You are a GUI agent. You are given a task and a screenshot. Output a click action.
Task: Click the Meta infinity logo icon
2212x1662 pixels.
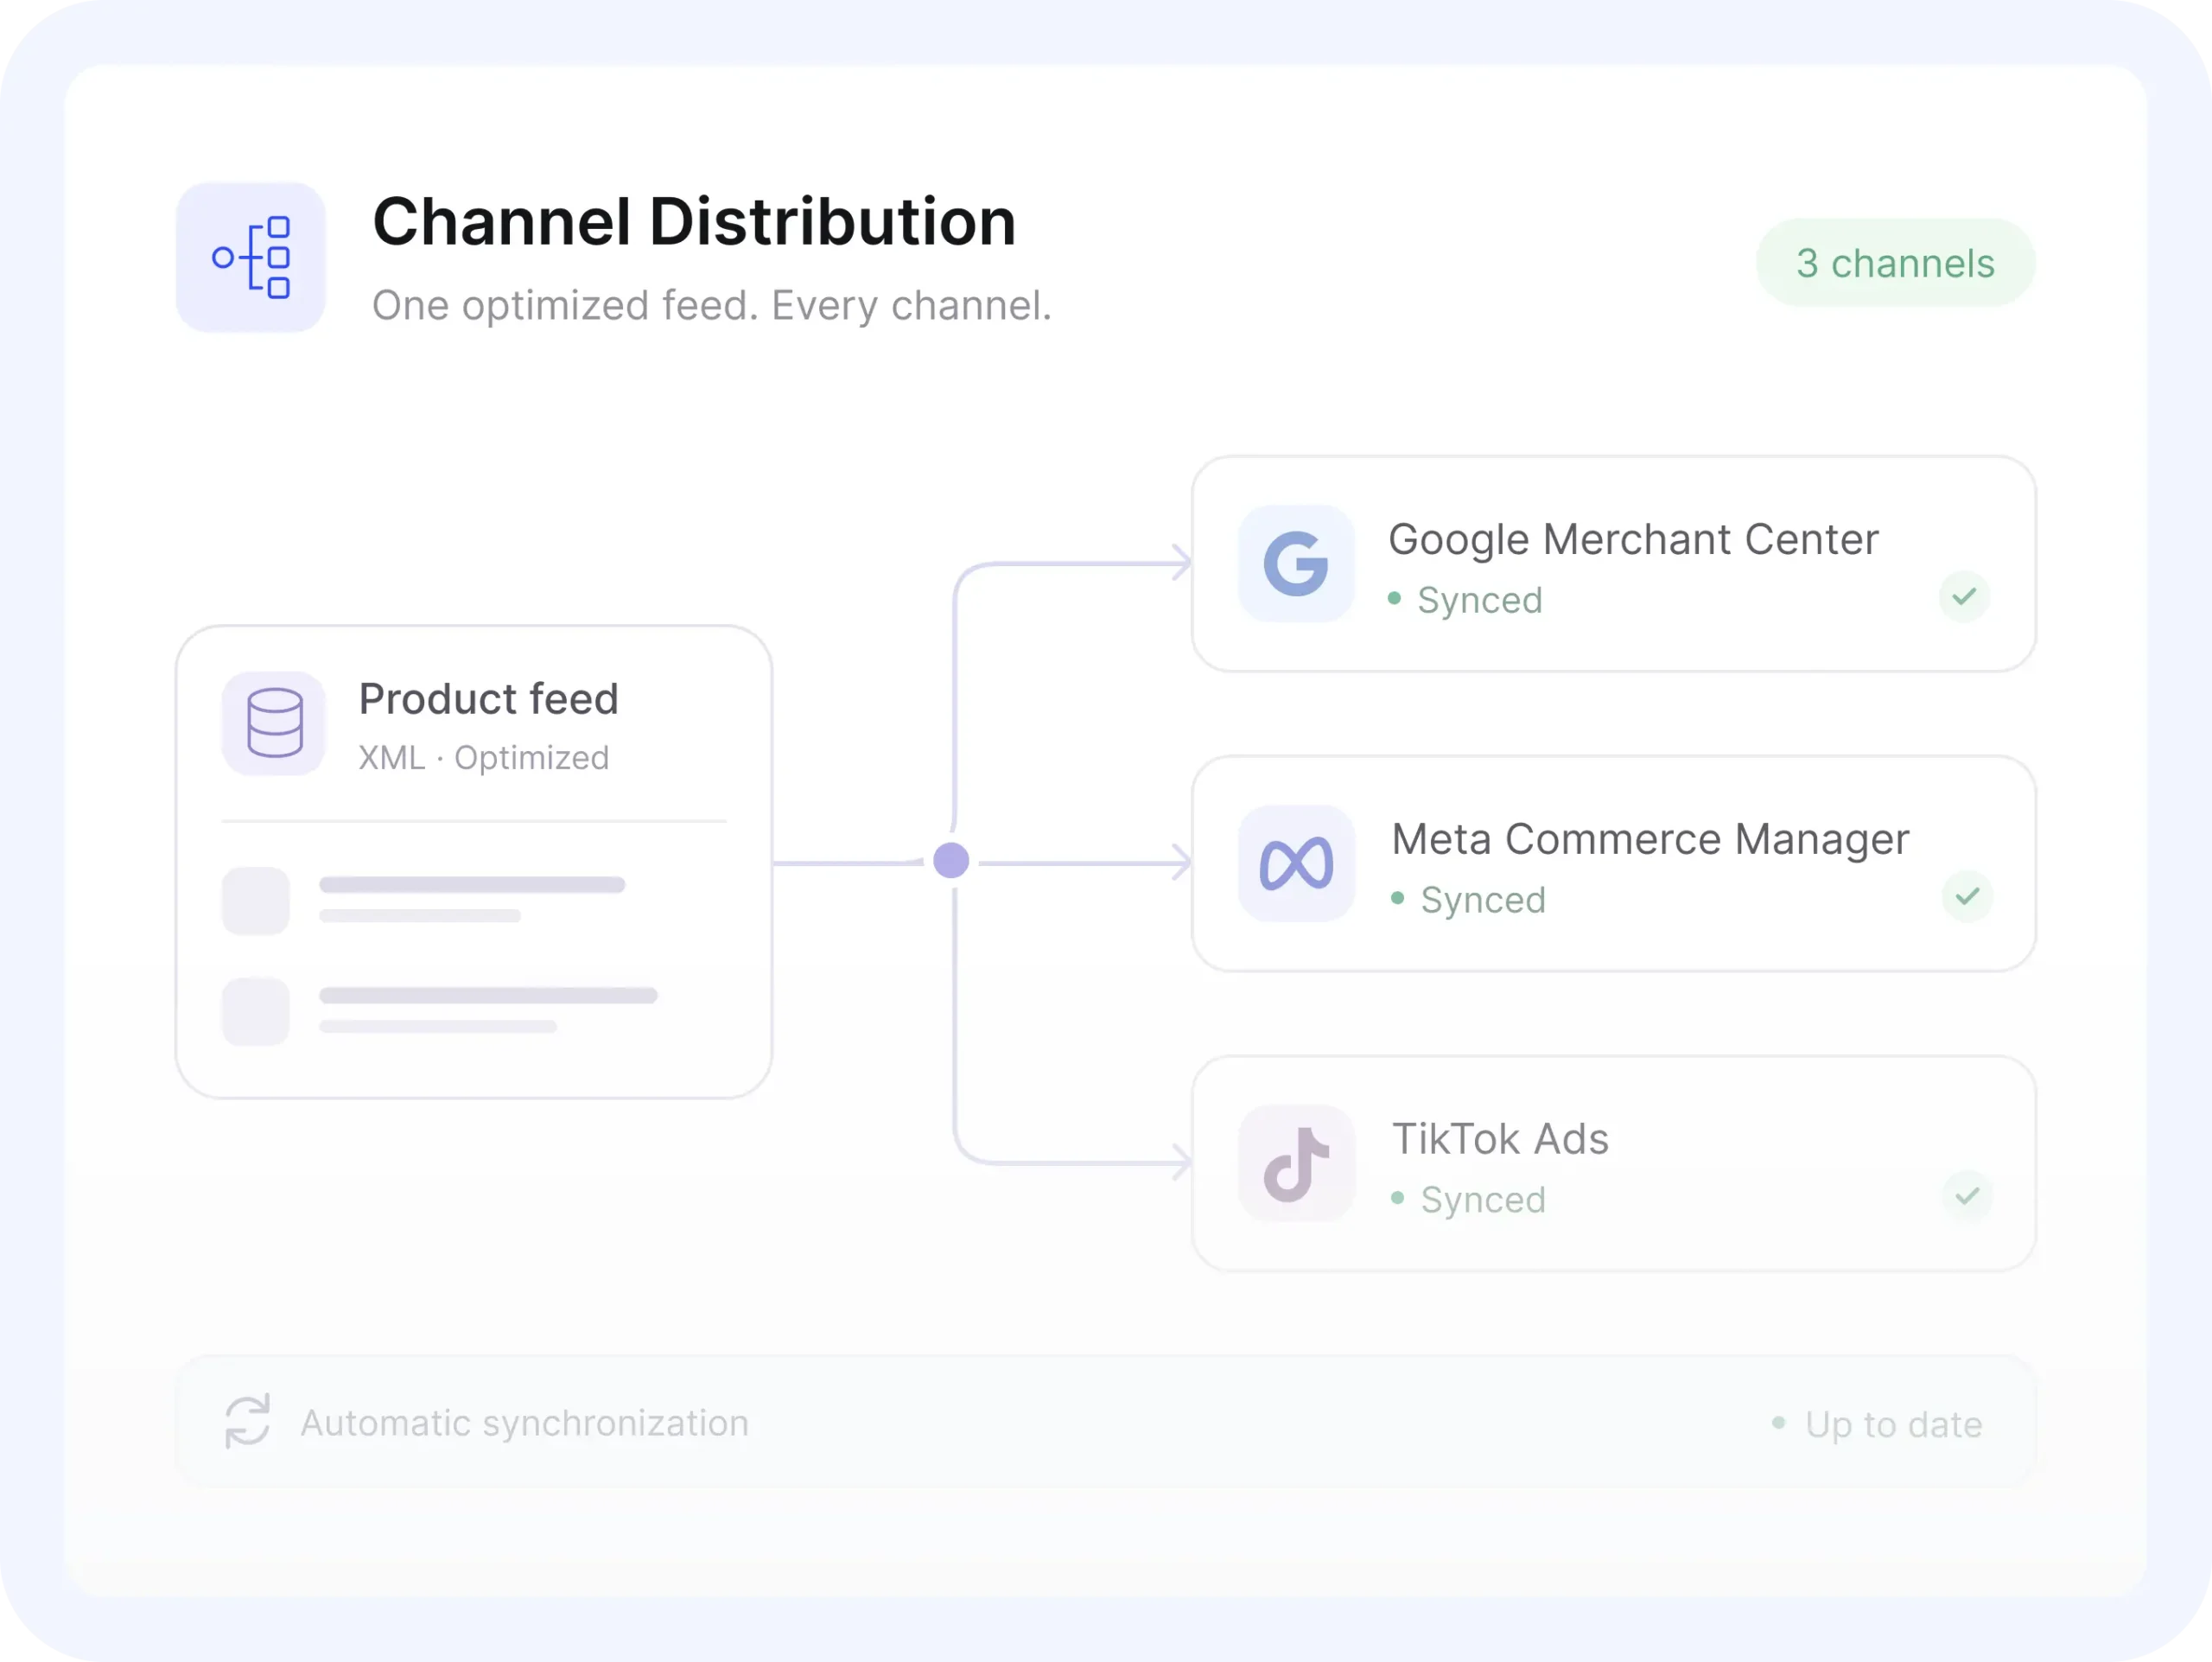pos(1296,863)
